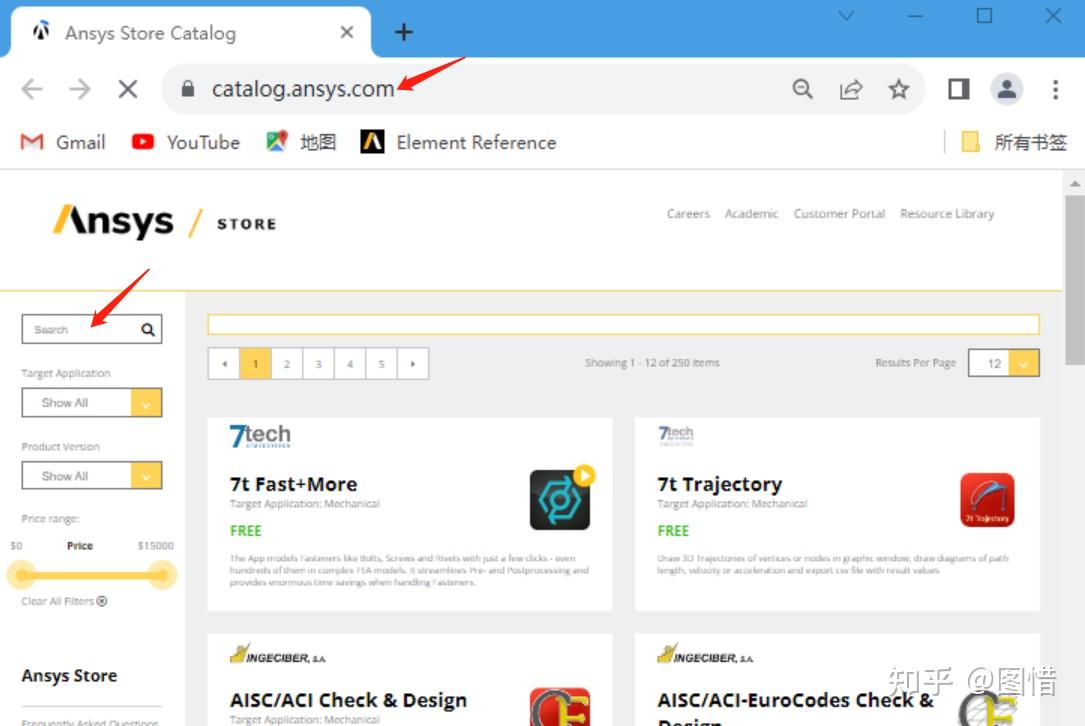Open the 7t Fast+More app title
The image size is (1085, 726).
click(293, 484)
